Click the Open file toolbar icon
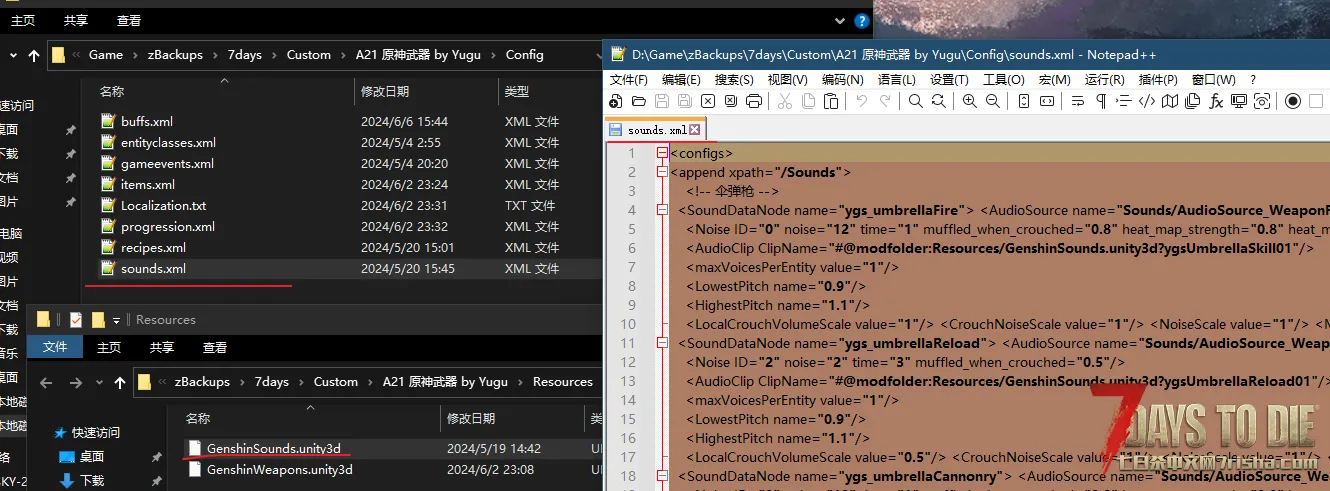1330x491 pixels. pyautogui.click(x=638, y=101)
